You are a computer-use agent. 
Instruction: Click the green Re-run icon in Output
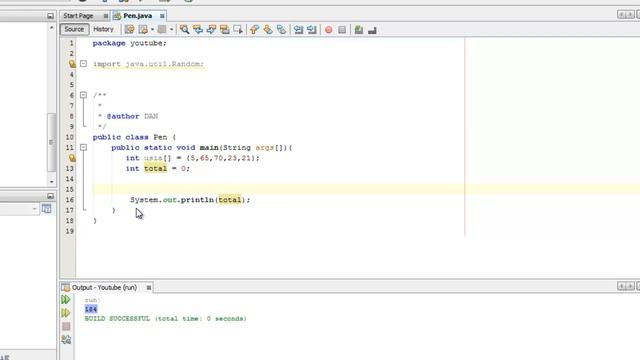[x=65, y=300]
